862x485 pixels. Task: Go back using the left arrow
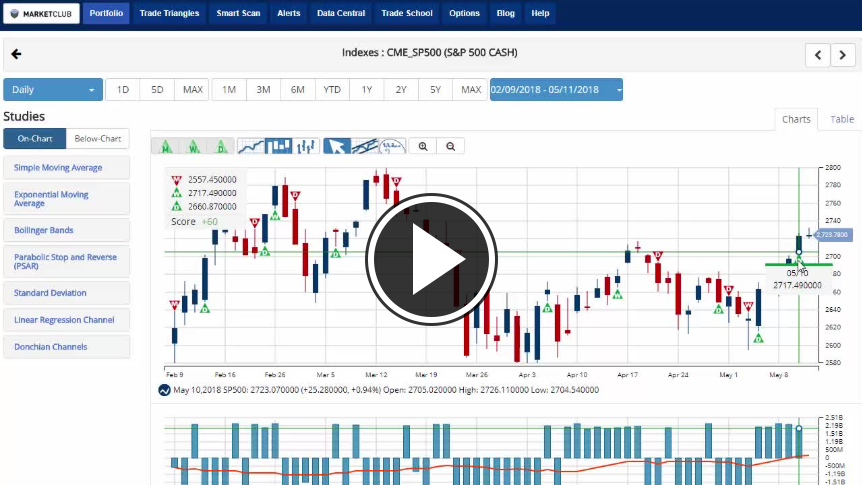tap(16, 54)
